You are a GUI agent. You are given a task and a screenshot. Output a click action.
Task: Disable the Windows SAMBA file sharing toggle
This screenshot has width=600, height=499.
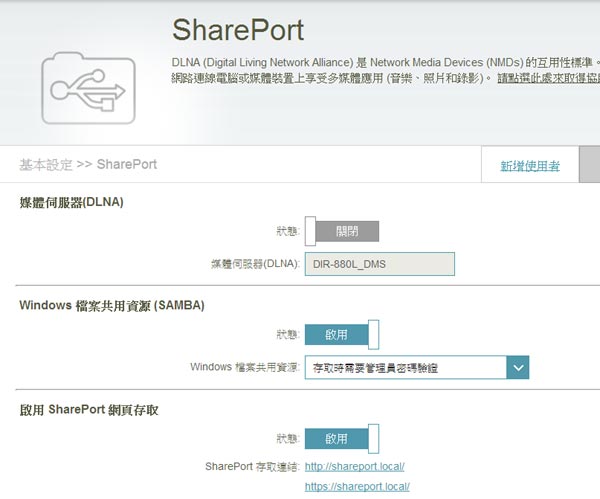coord(341,334)
